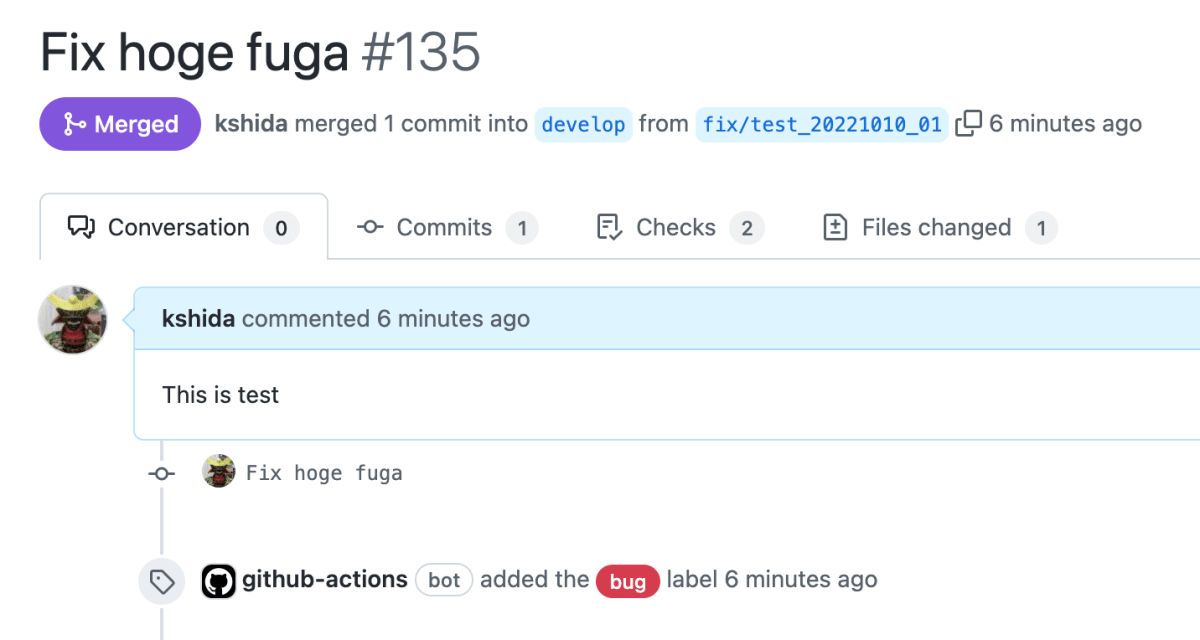
Task: Click the Conversation speech bubble icon
Action: point(81,228)
